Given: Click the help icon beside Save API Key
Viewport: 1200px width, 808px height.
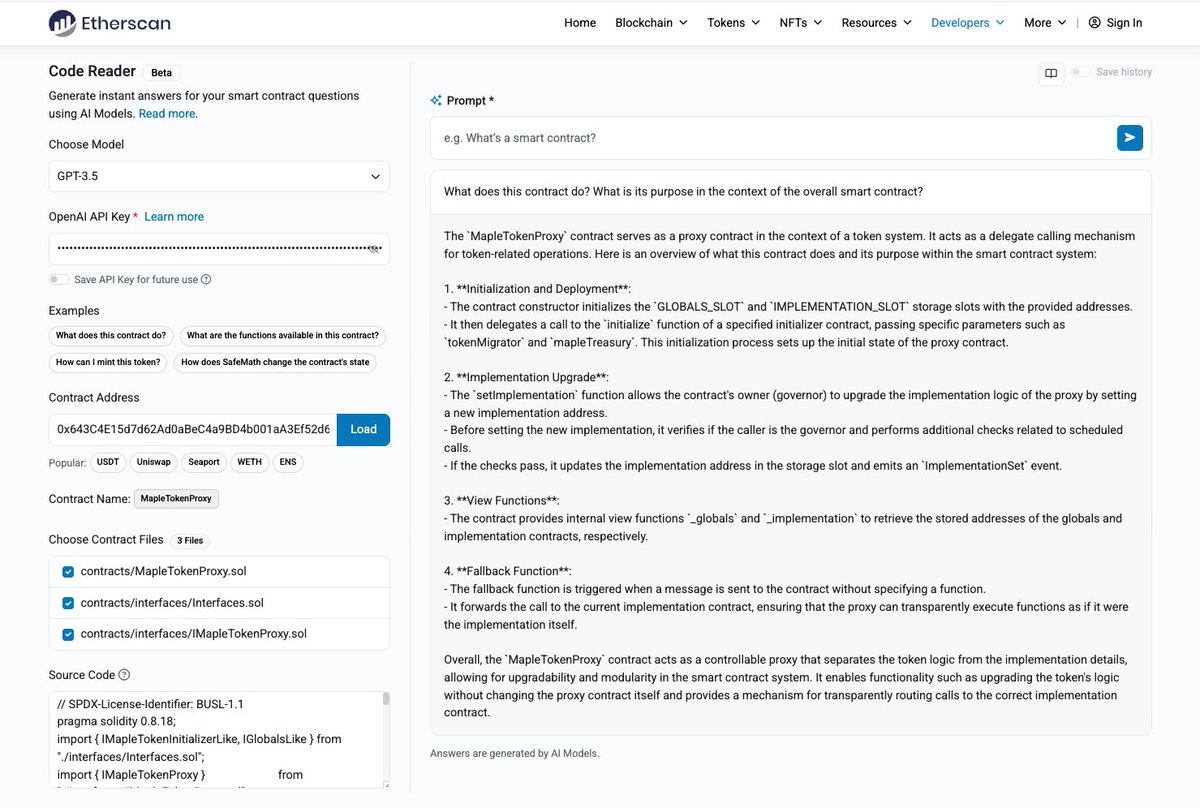Looking at the screenshot, I should [206, 280].
